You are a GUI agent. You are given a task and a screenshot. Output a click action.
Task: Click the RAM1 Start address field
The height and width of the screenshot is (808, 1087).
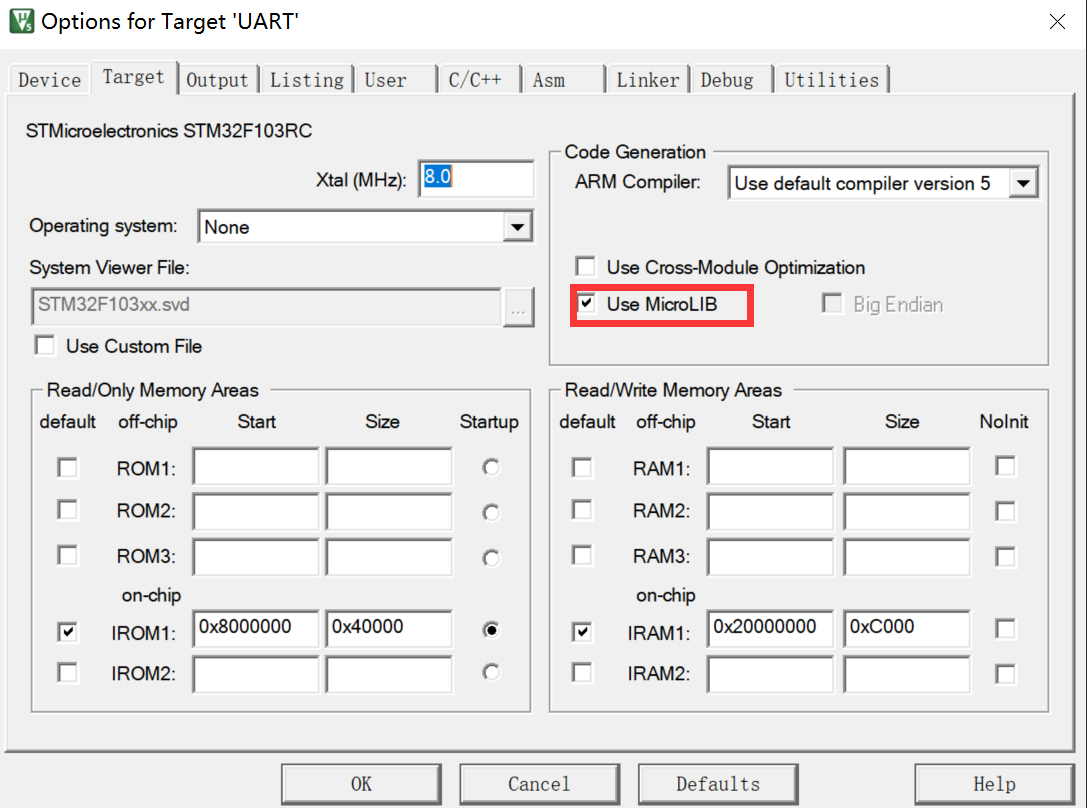tap(770, 466)
